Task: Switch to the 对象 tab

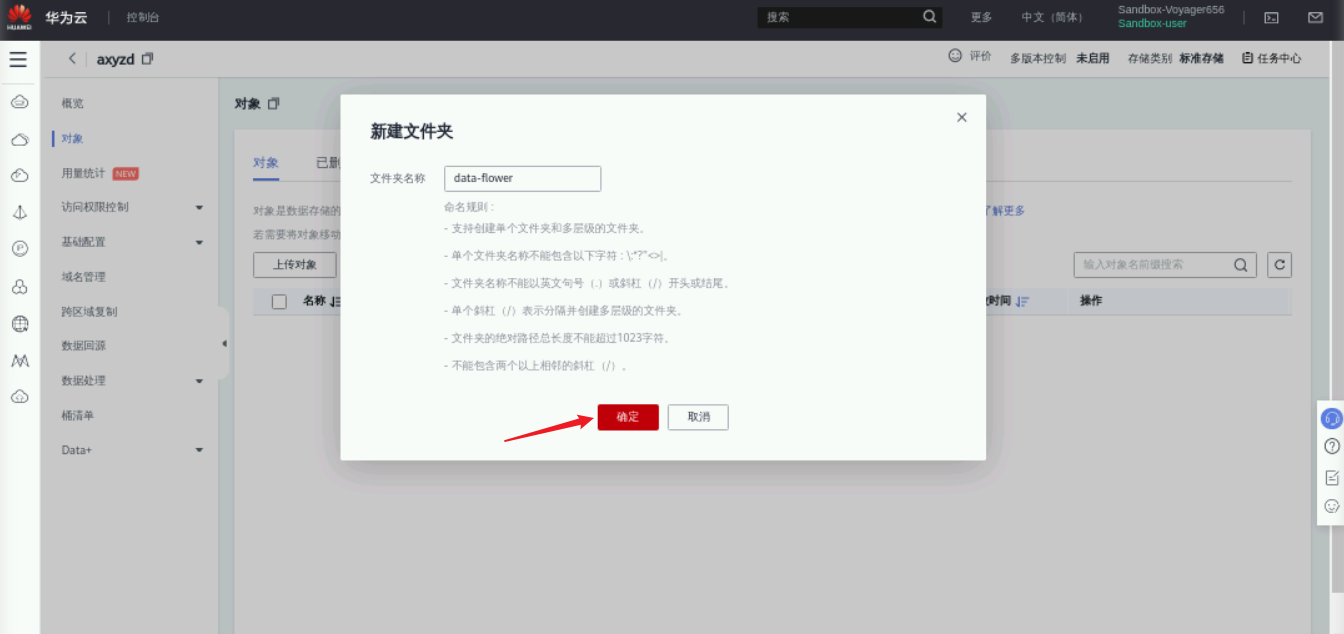Action: point(266,163)
